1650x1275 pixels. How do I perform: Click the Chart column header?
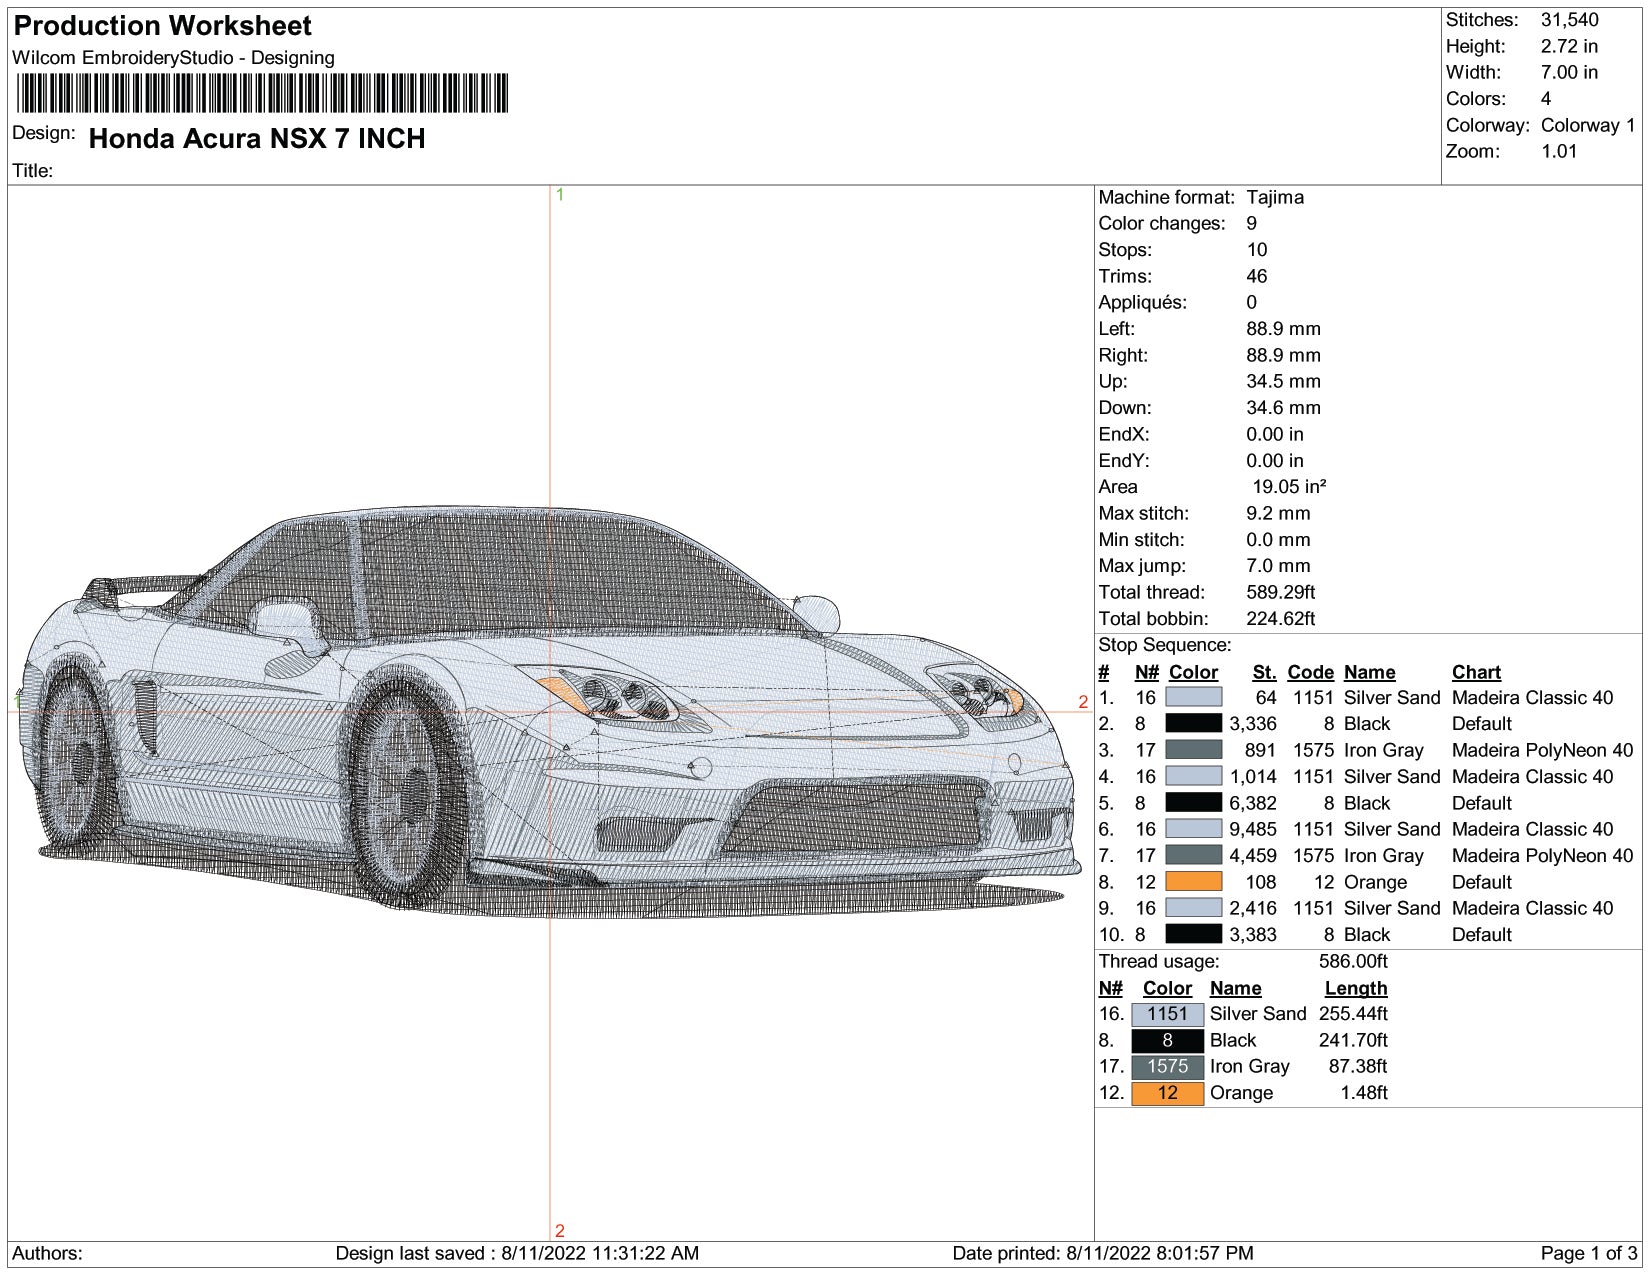coord(1476,672)
